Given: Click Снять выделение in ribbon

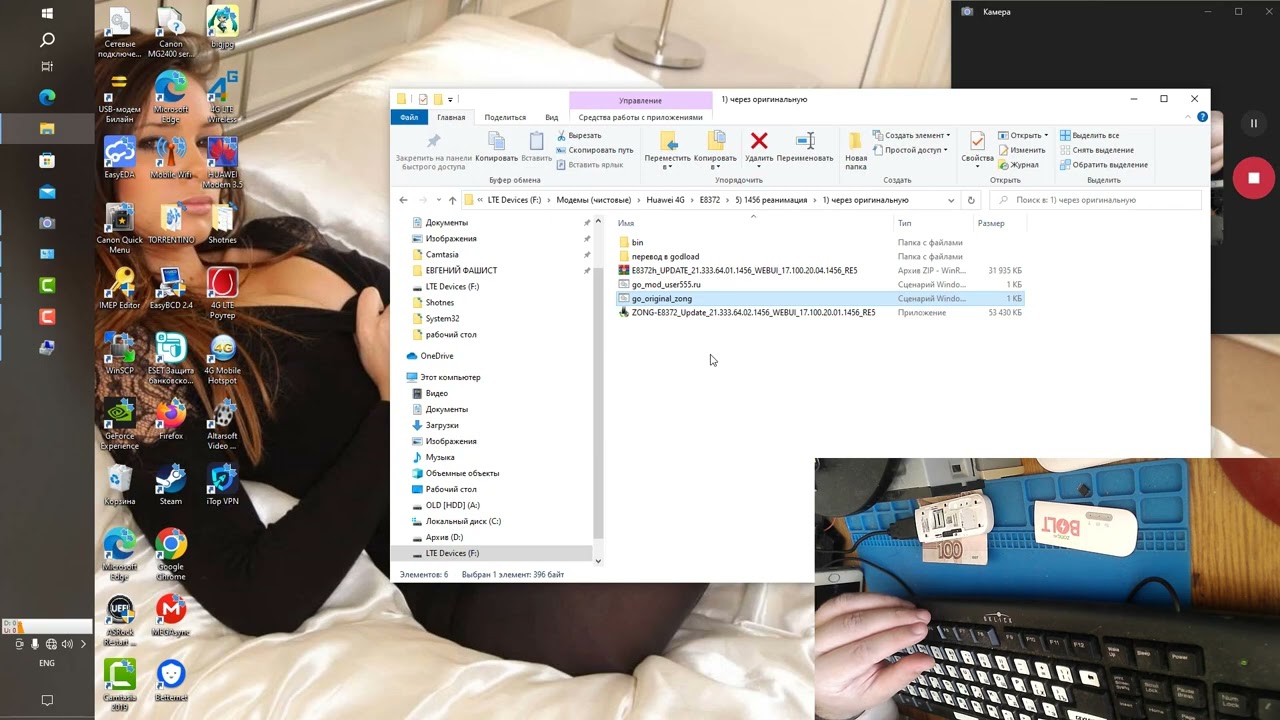Looking at the screenshot, I should 1096,150.
